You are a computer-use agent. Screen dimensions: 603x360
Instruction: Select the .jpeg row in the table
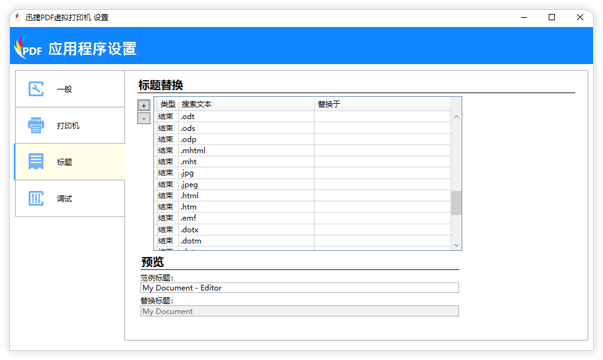pyautogui.click(x=304, y=184)
